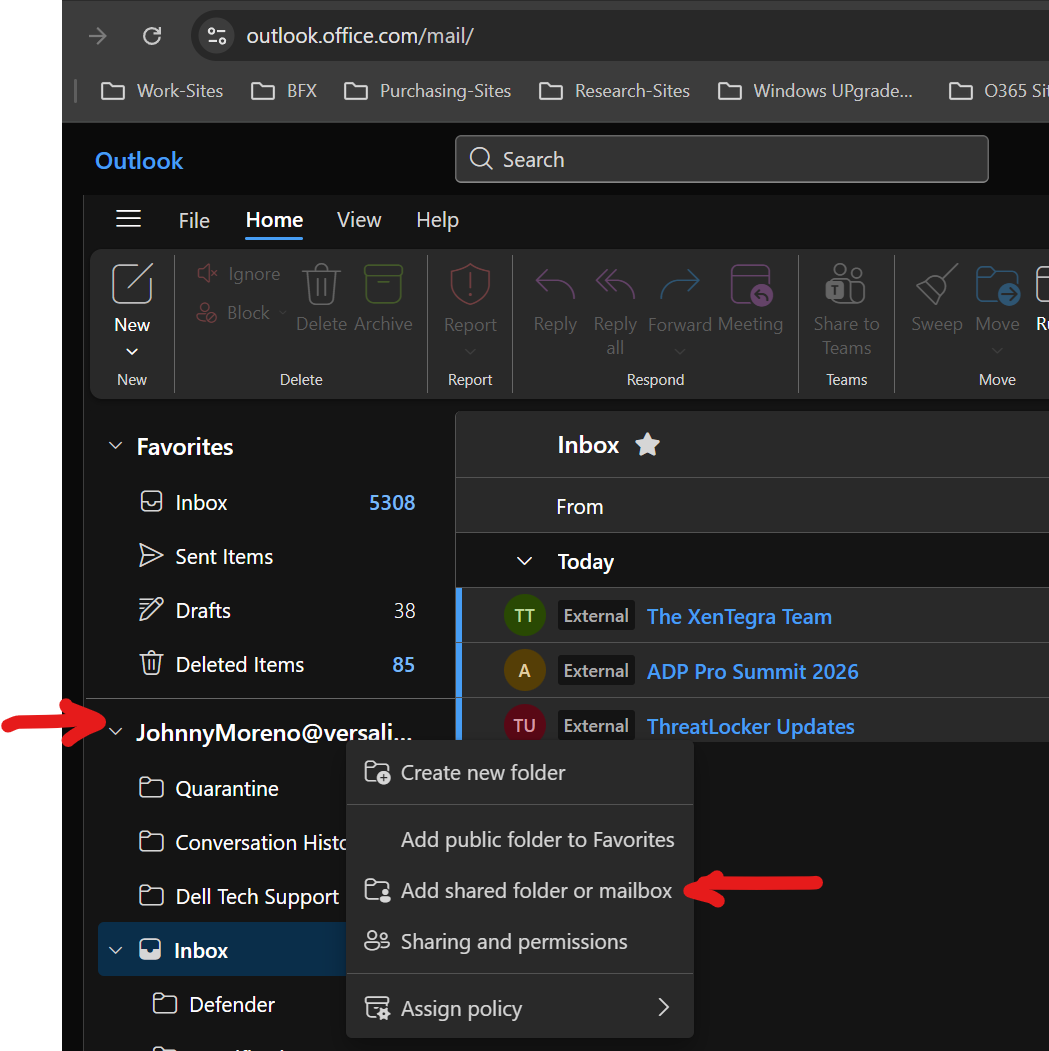The width and height of the screenshot is (1049, 1051).
Task: Choose Sharing and permissions menu entry
Action: [x=519, y=942]
